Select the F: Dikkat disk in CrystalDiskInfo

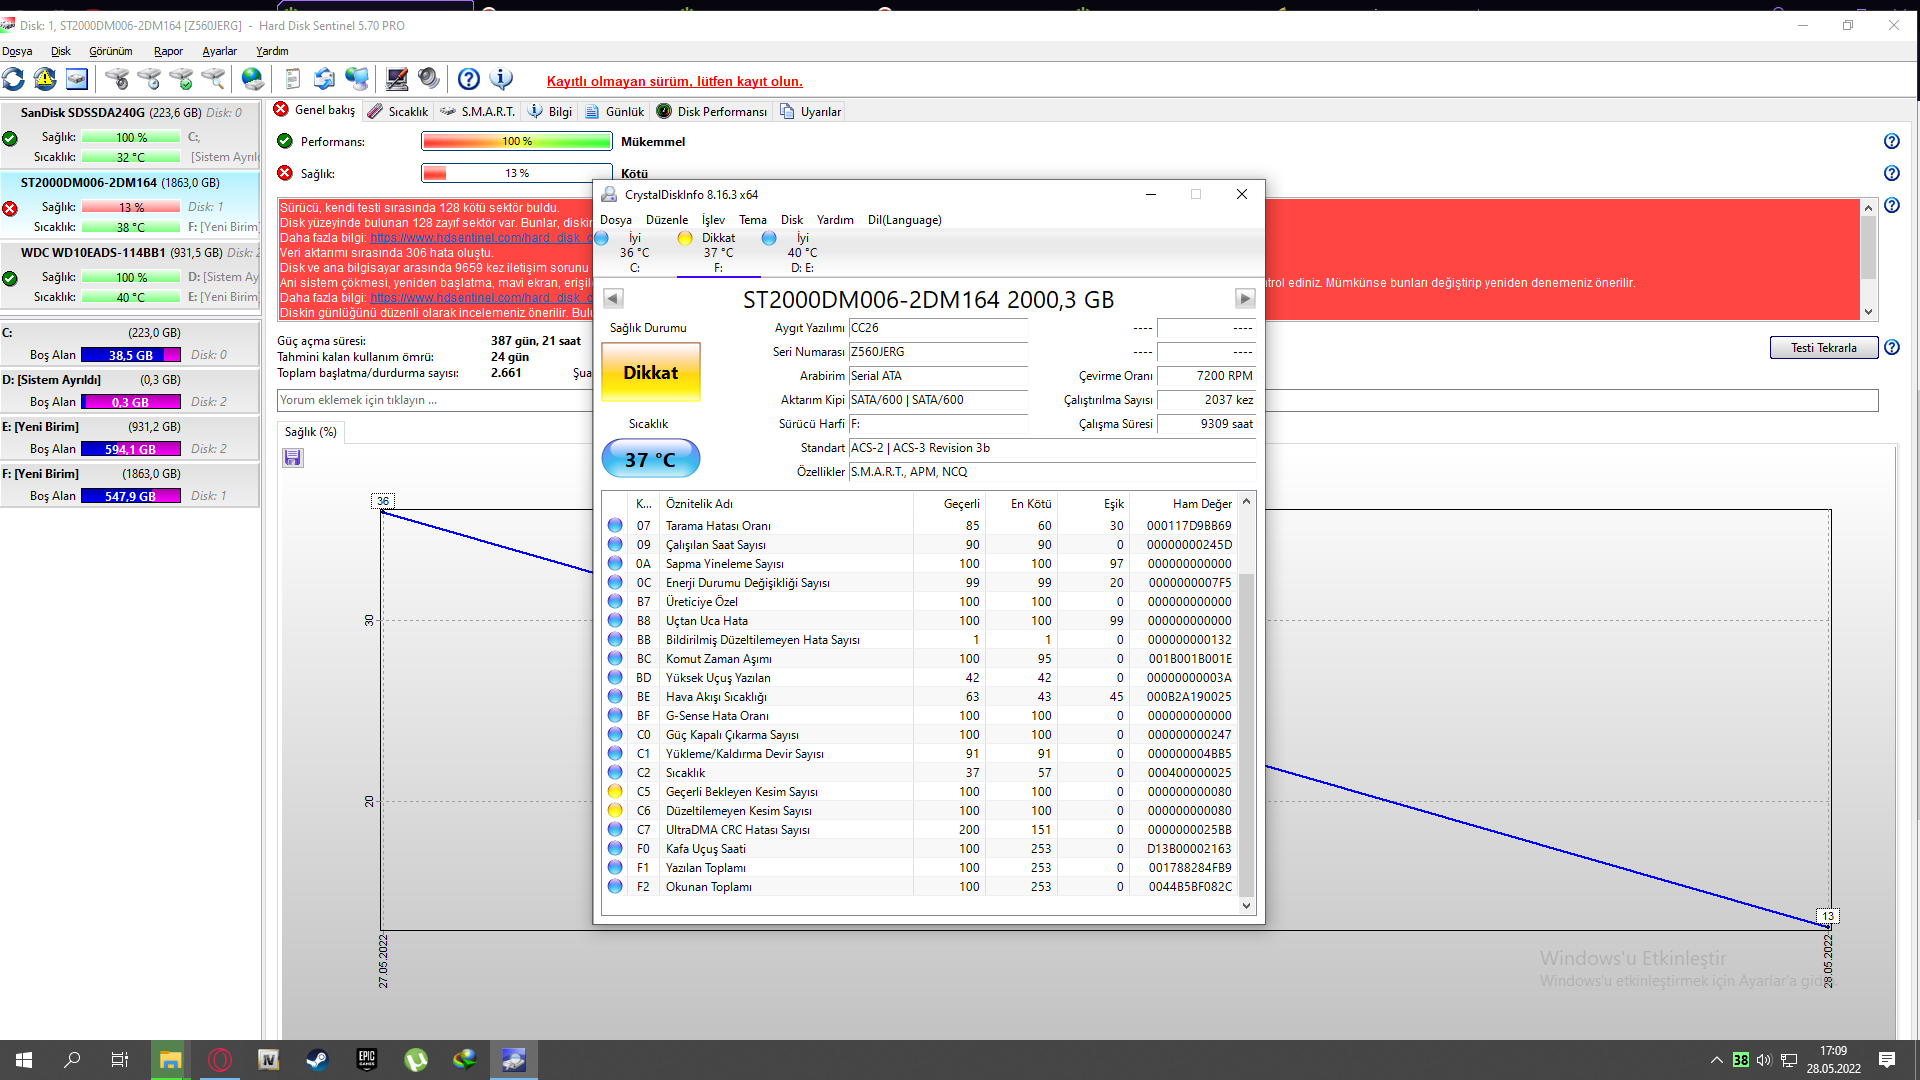717,252
